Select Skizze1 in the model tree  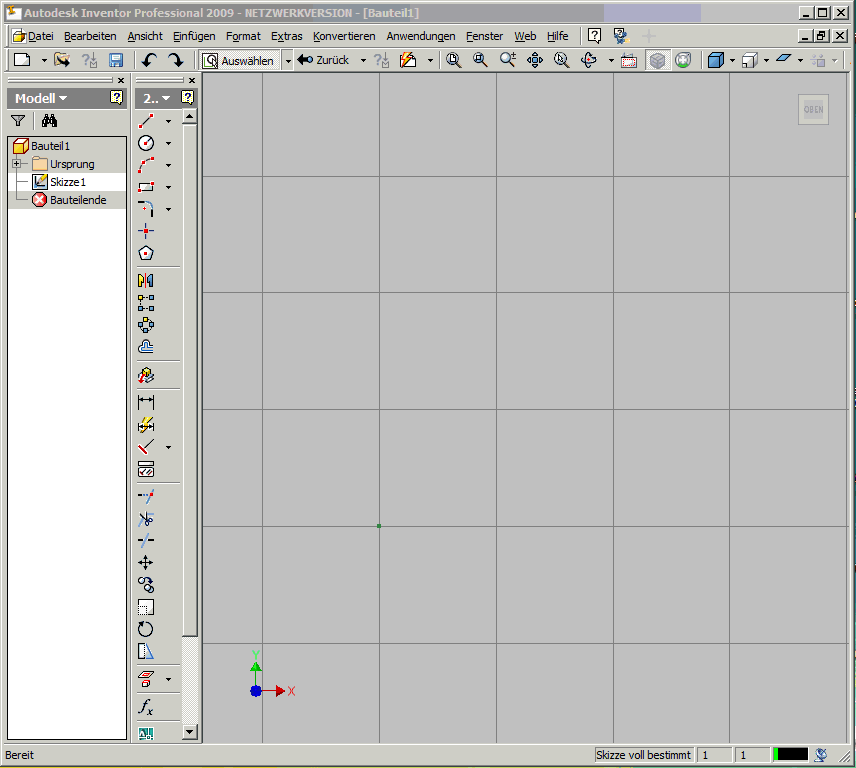(67, 182)
